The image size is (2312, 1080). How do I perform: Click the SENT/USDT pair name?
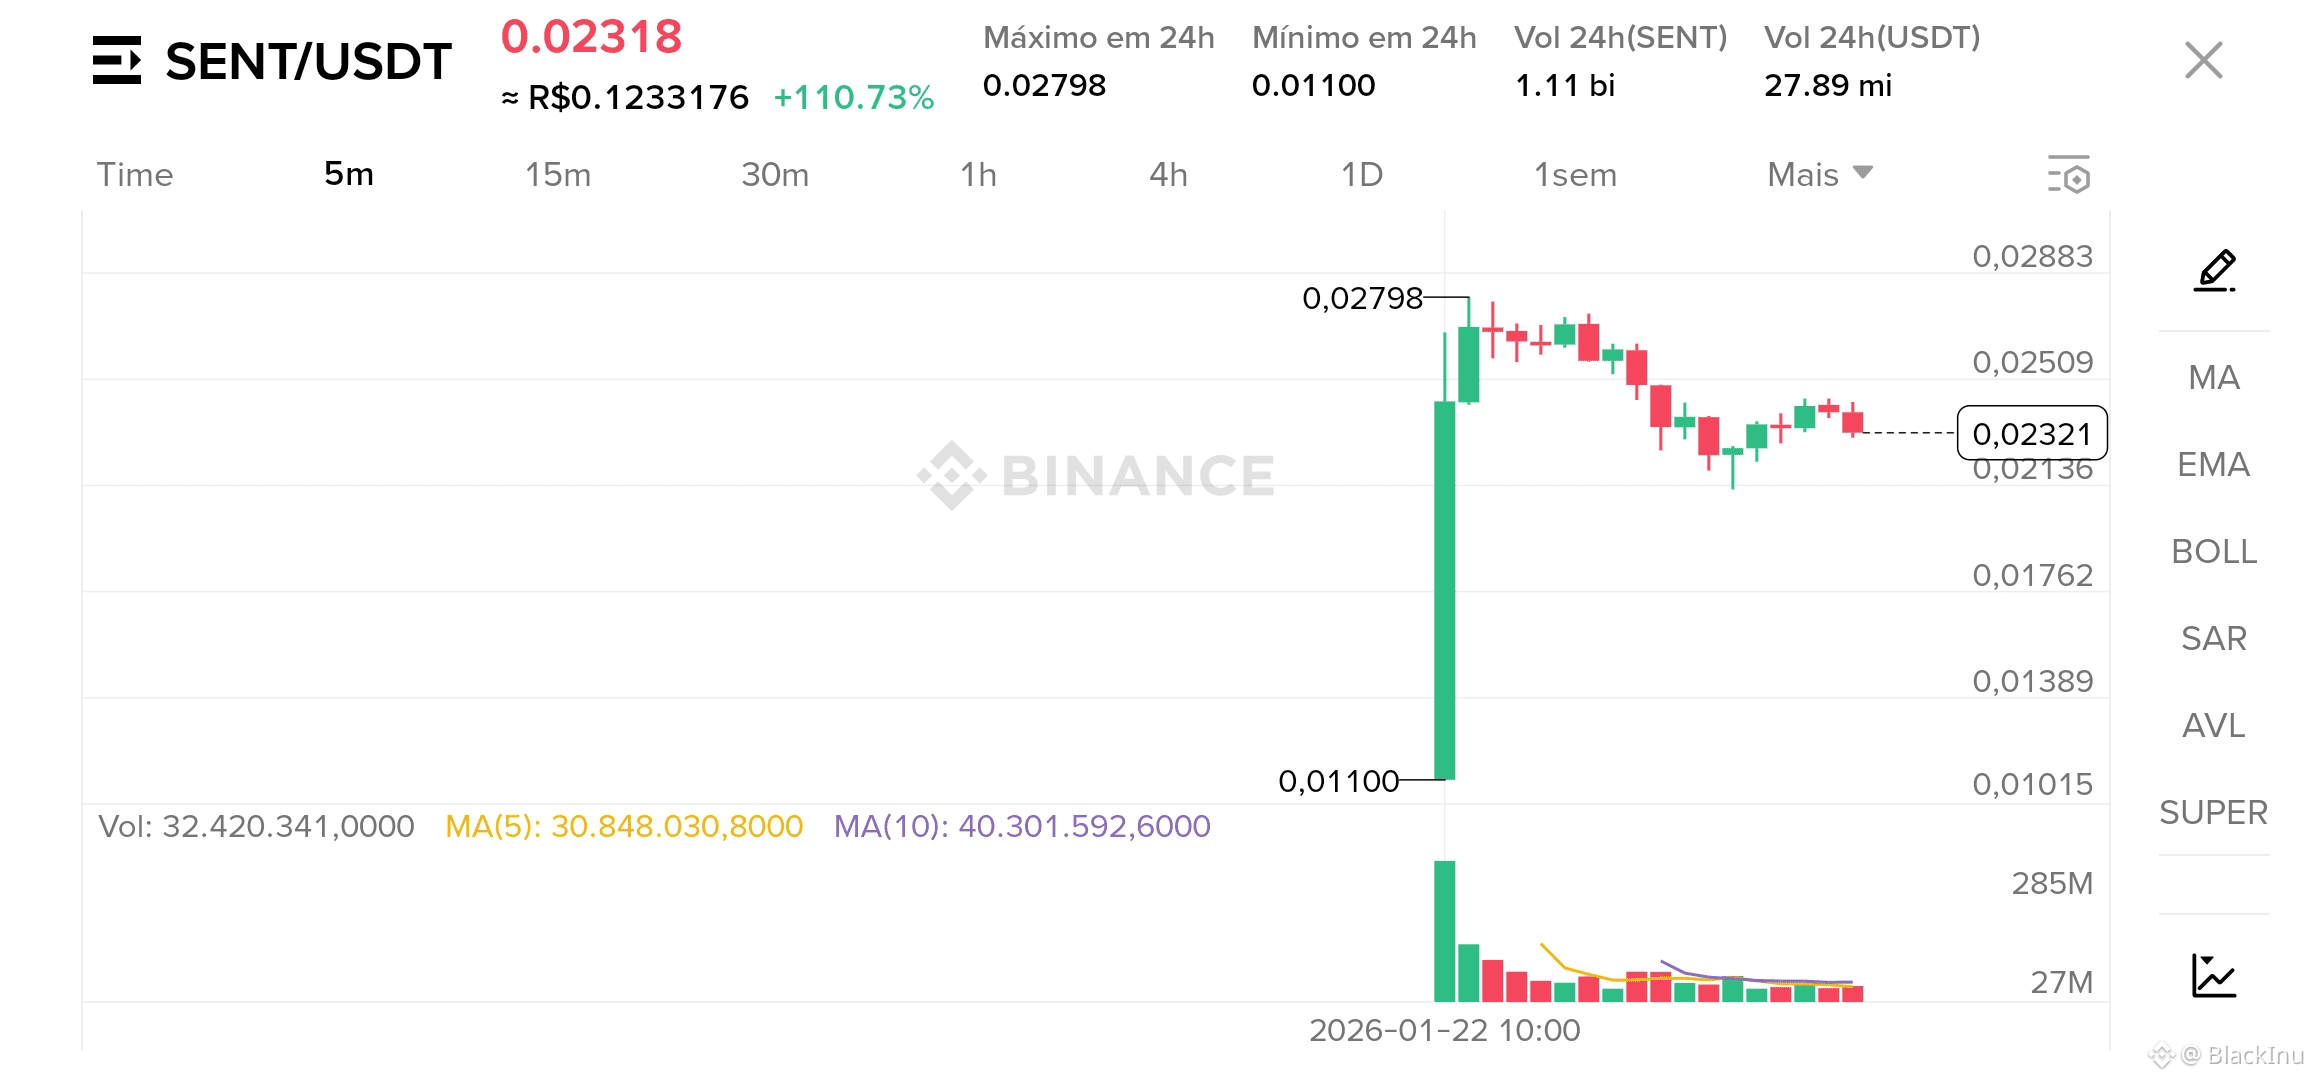point(308,62)
